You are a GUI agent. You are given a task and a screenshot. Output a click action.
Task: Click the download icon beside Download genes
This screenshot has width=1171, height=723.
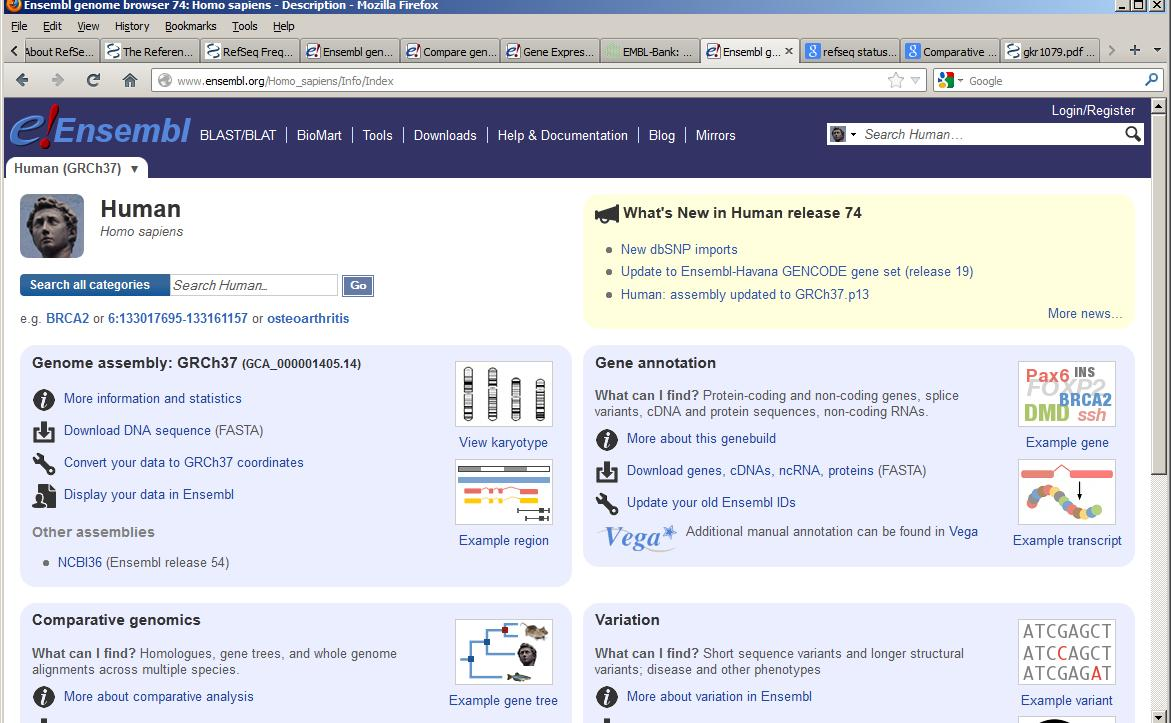coord(606,471)
